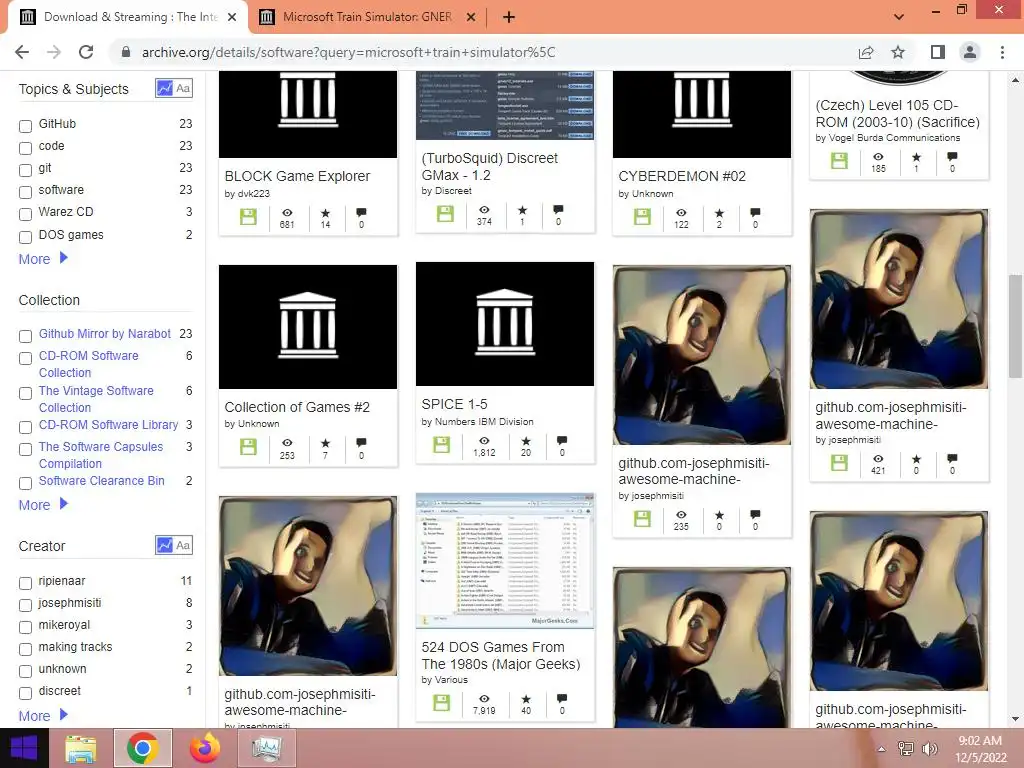1024x768 pixels.
Task: Check the GitHub topic filter
Action: (x=25, y=126)
